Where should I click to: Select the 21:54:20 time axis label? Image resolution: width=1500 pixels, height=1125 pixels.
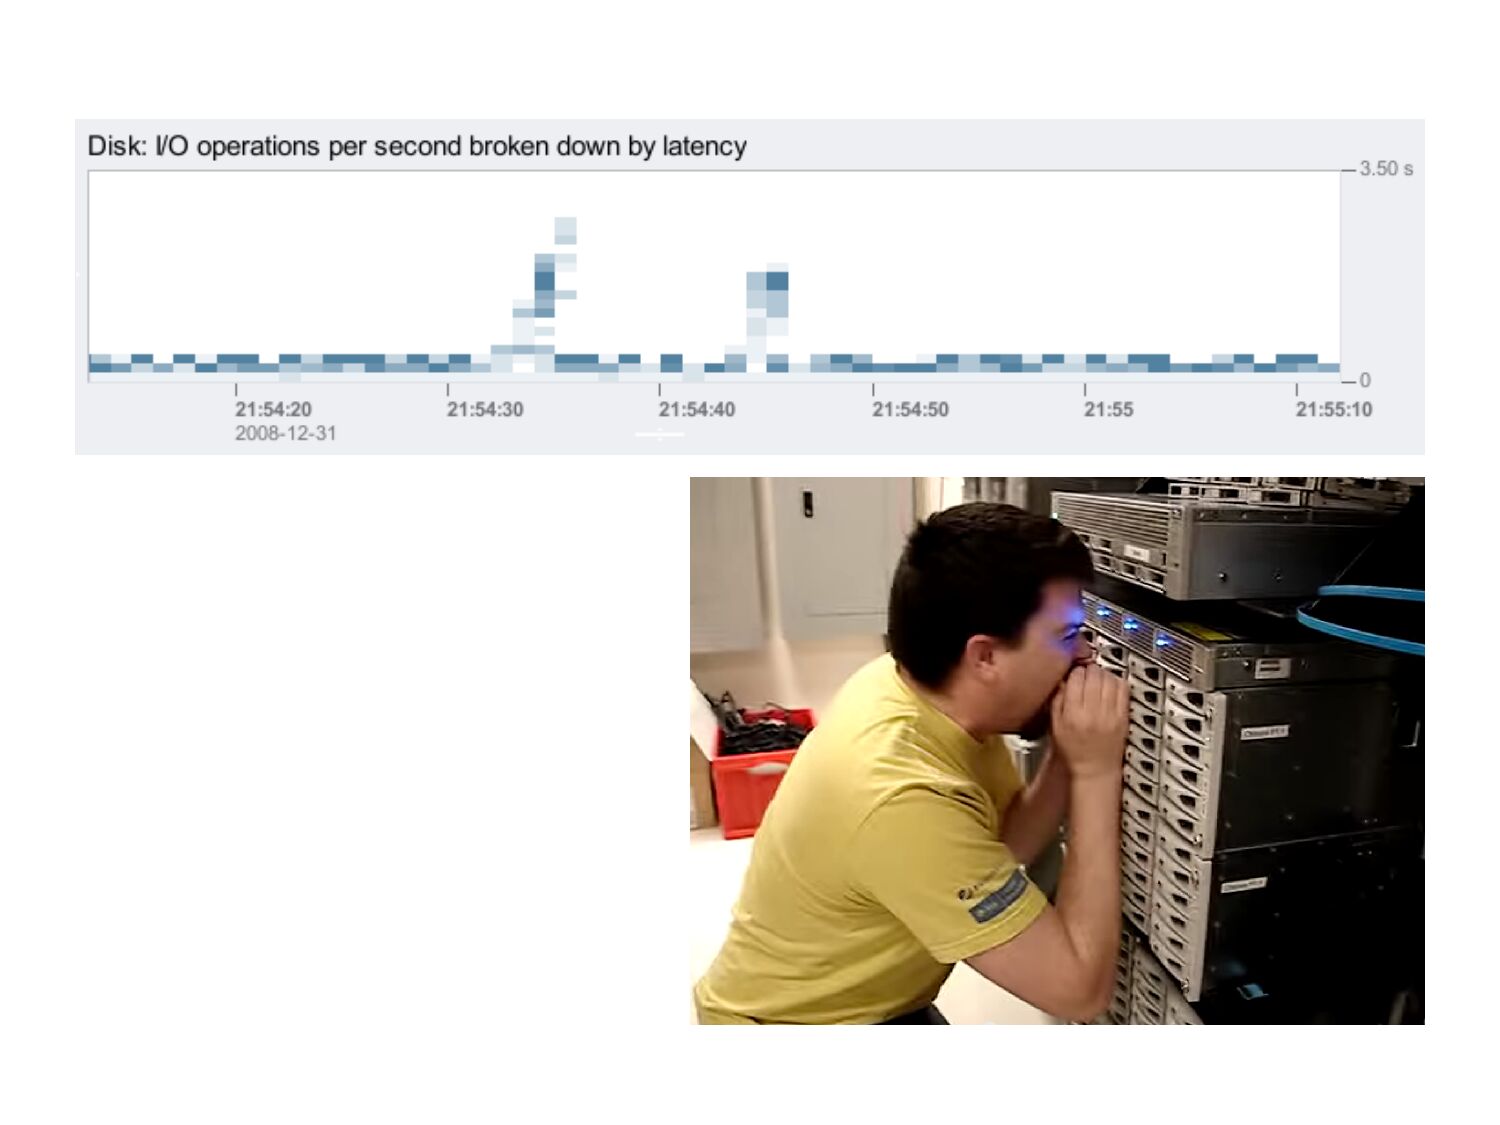click(273, 409)
